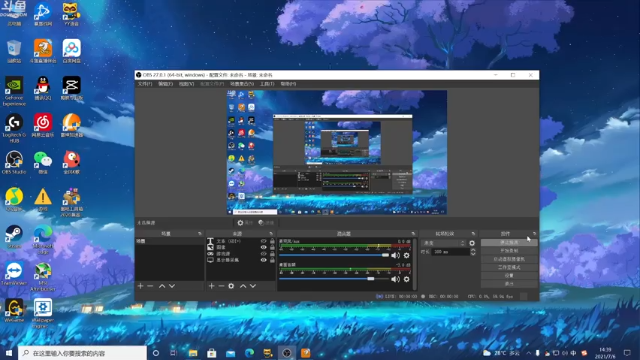Toggle visibility eye of text source
640x360 pixels.
point(263,241)
